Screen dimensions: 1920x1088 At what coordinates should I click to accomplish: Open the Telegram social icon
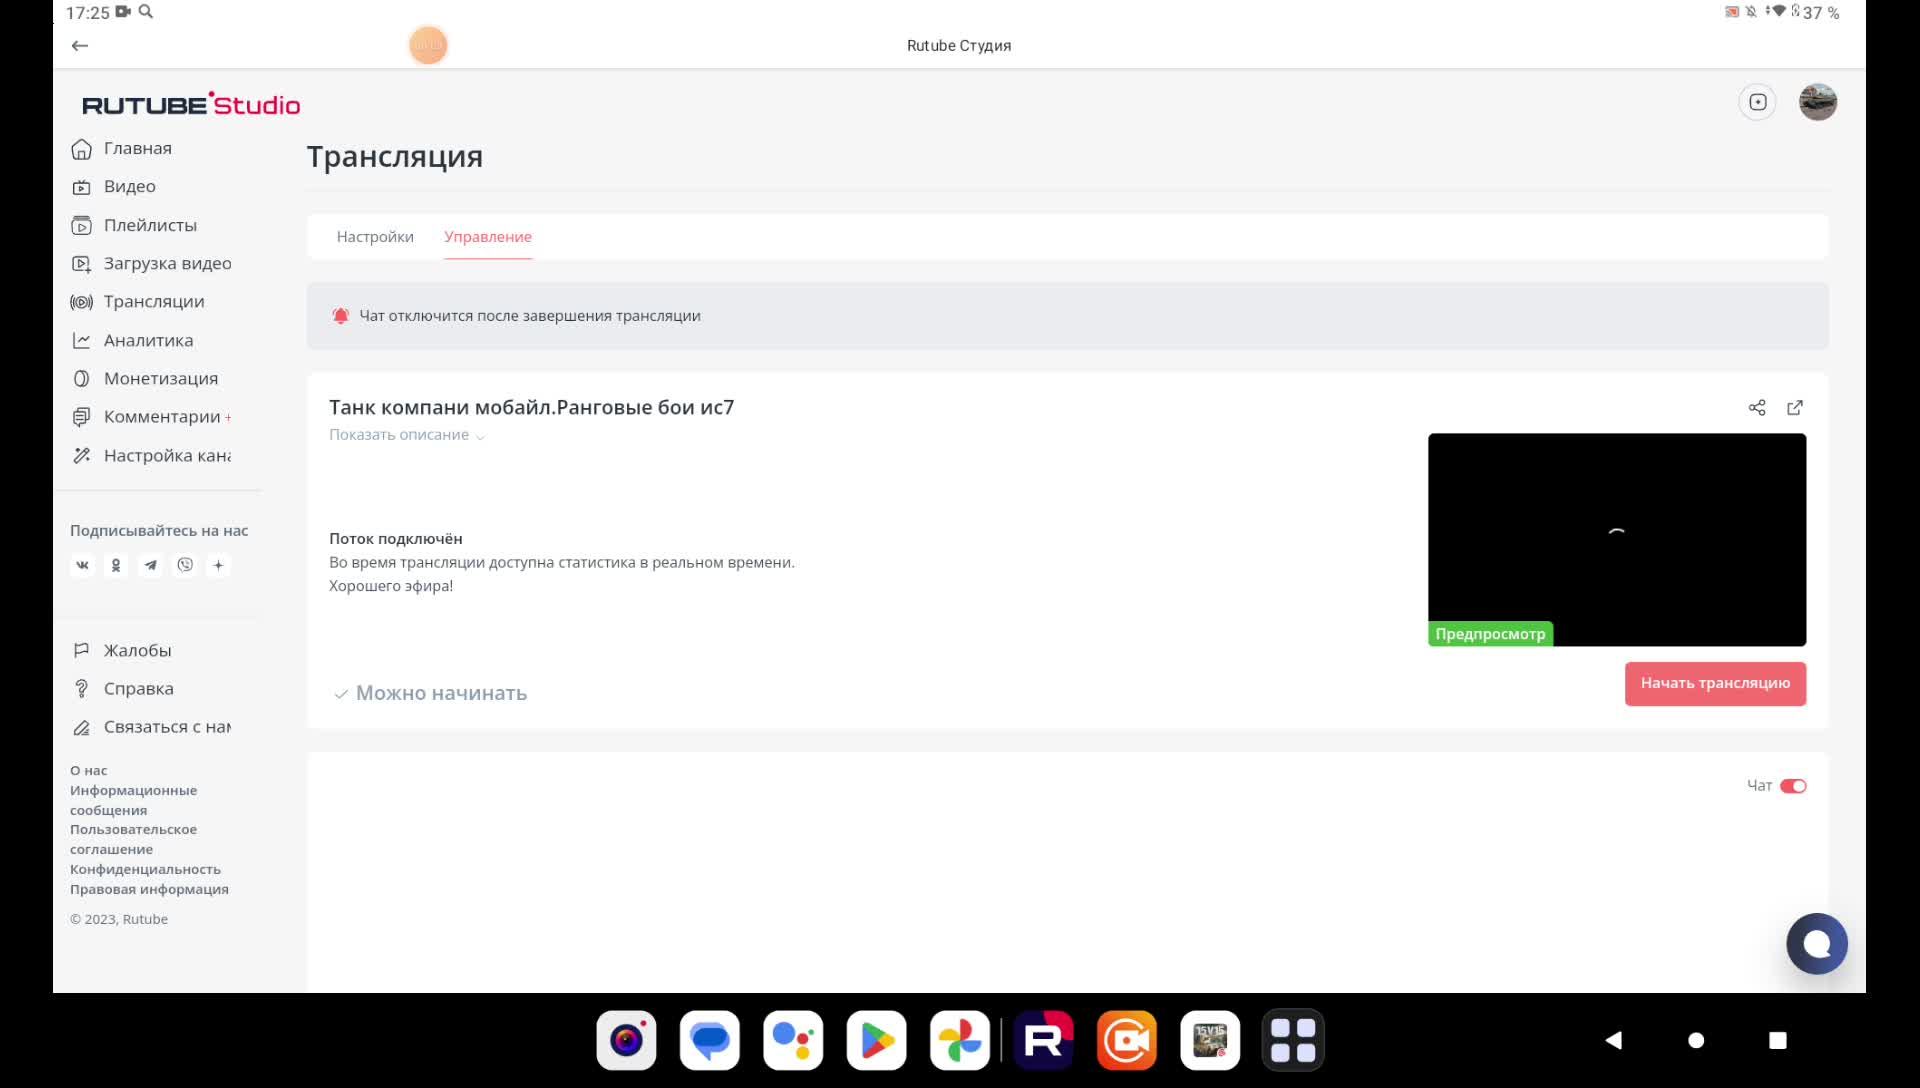click(150, 565)
